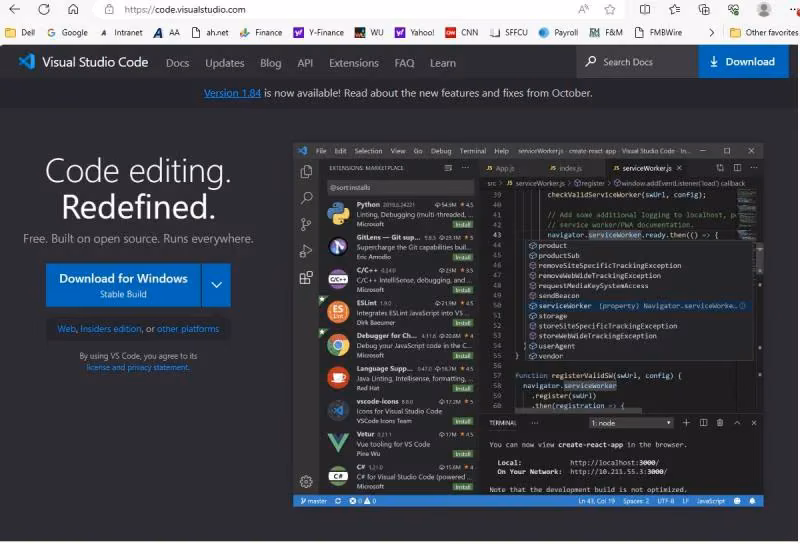800x544 pixels.
Task: Click GitLens extension icon
Action: pos(338,246)
